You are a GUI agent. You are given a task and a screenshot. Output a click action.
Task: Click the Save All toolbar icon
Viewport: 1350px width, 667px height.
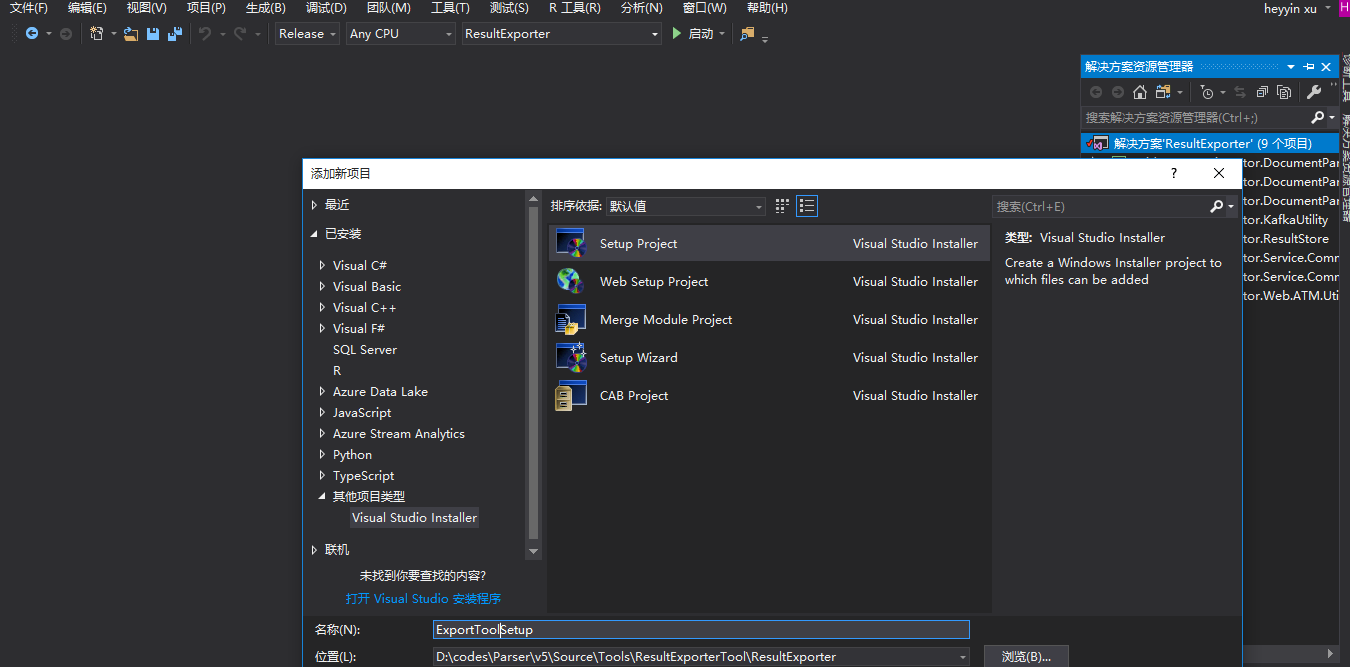click(x=175, y=34)
